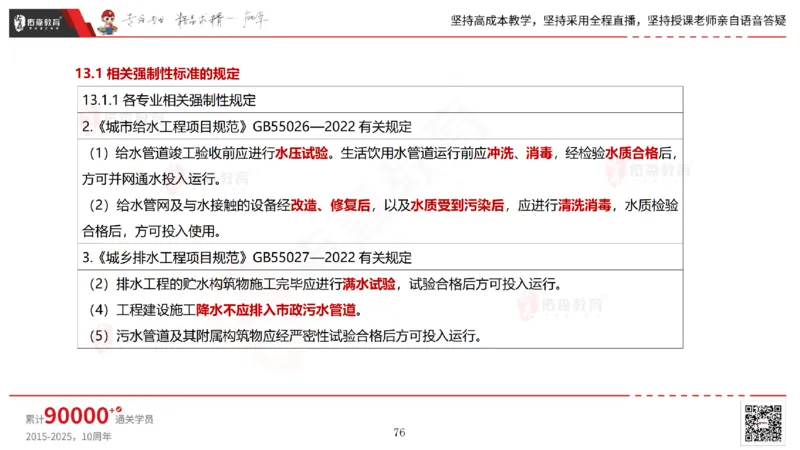Click the red text '满水试验'

click(369, 284)
